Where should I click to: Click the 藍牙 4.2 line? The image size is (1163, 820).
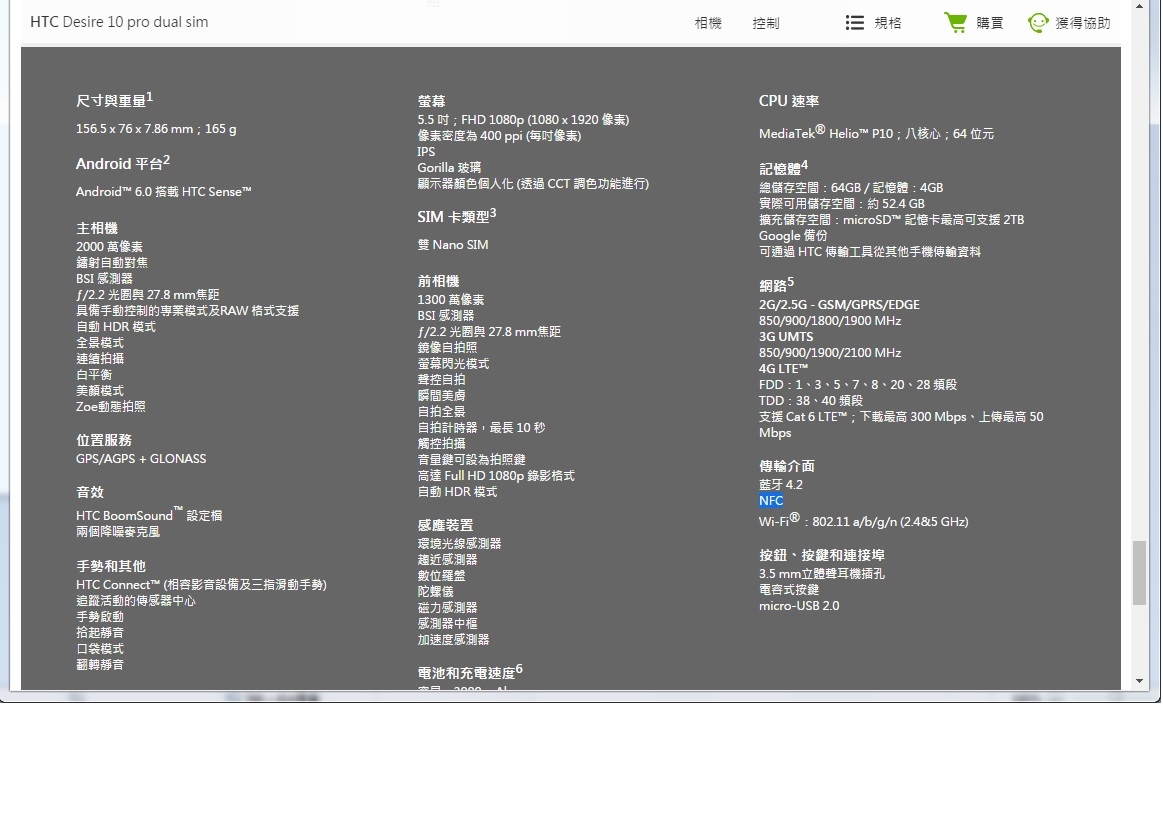[x=780, y=485]
